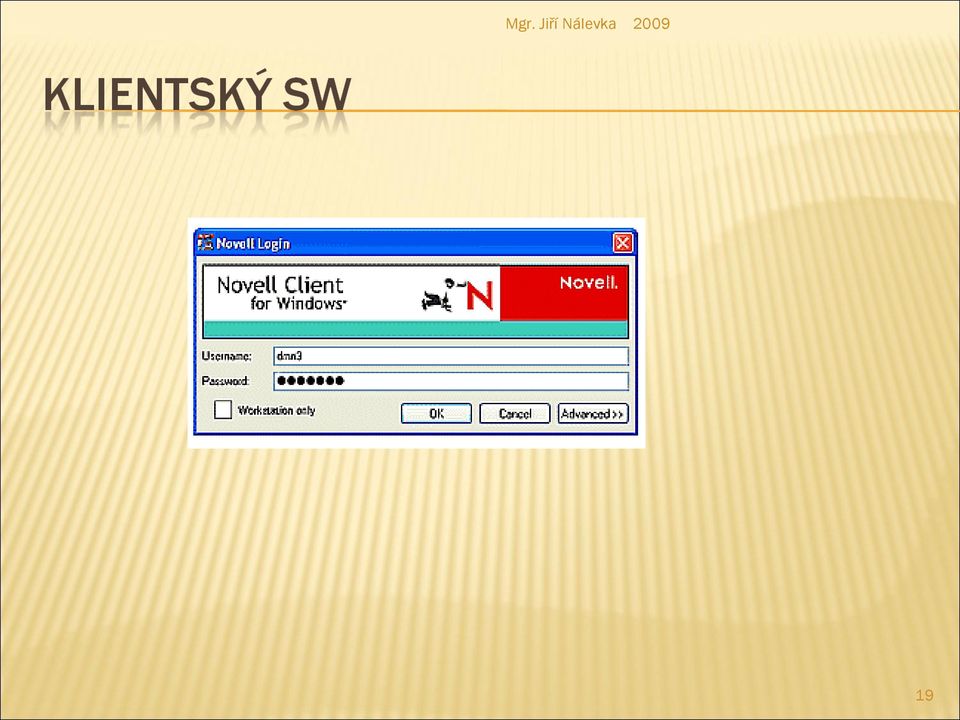The image size is (960, 720).
Task: Click the white Novell brand text on red
Action: (588, 283)
